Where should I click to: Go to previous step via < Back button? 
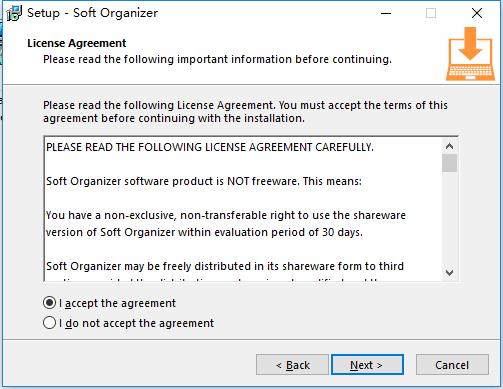pyautogui.click(x=292, y=365)
